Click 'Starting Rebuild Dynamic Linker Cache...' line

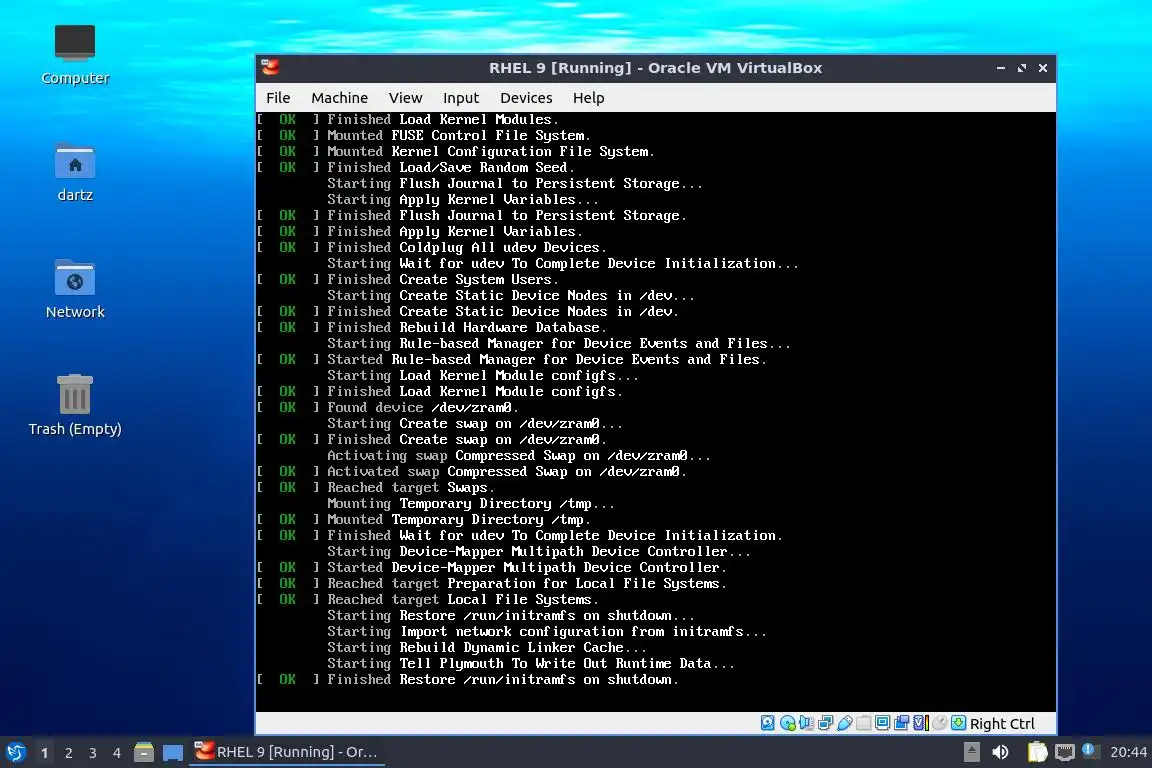click(487, 647)
